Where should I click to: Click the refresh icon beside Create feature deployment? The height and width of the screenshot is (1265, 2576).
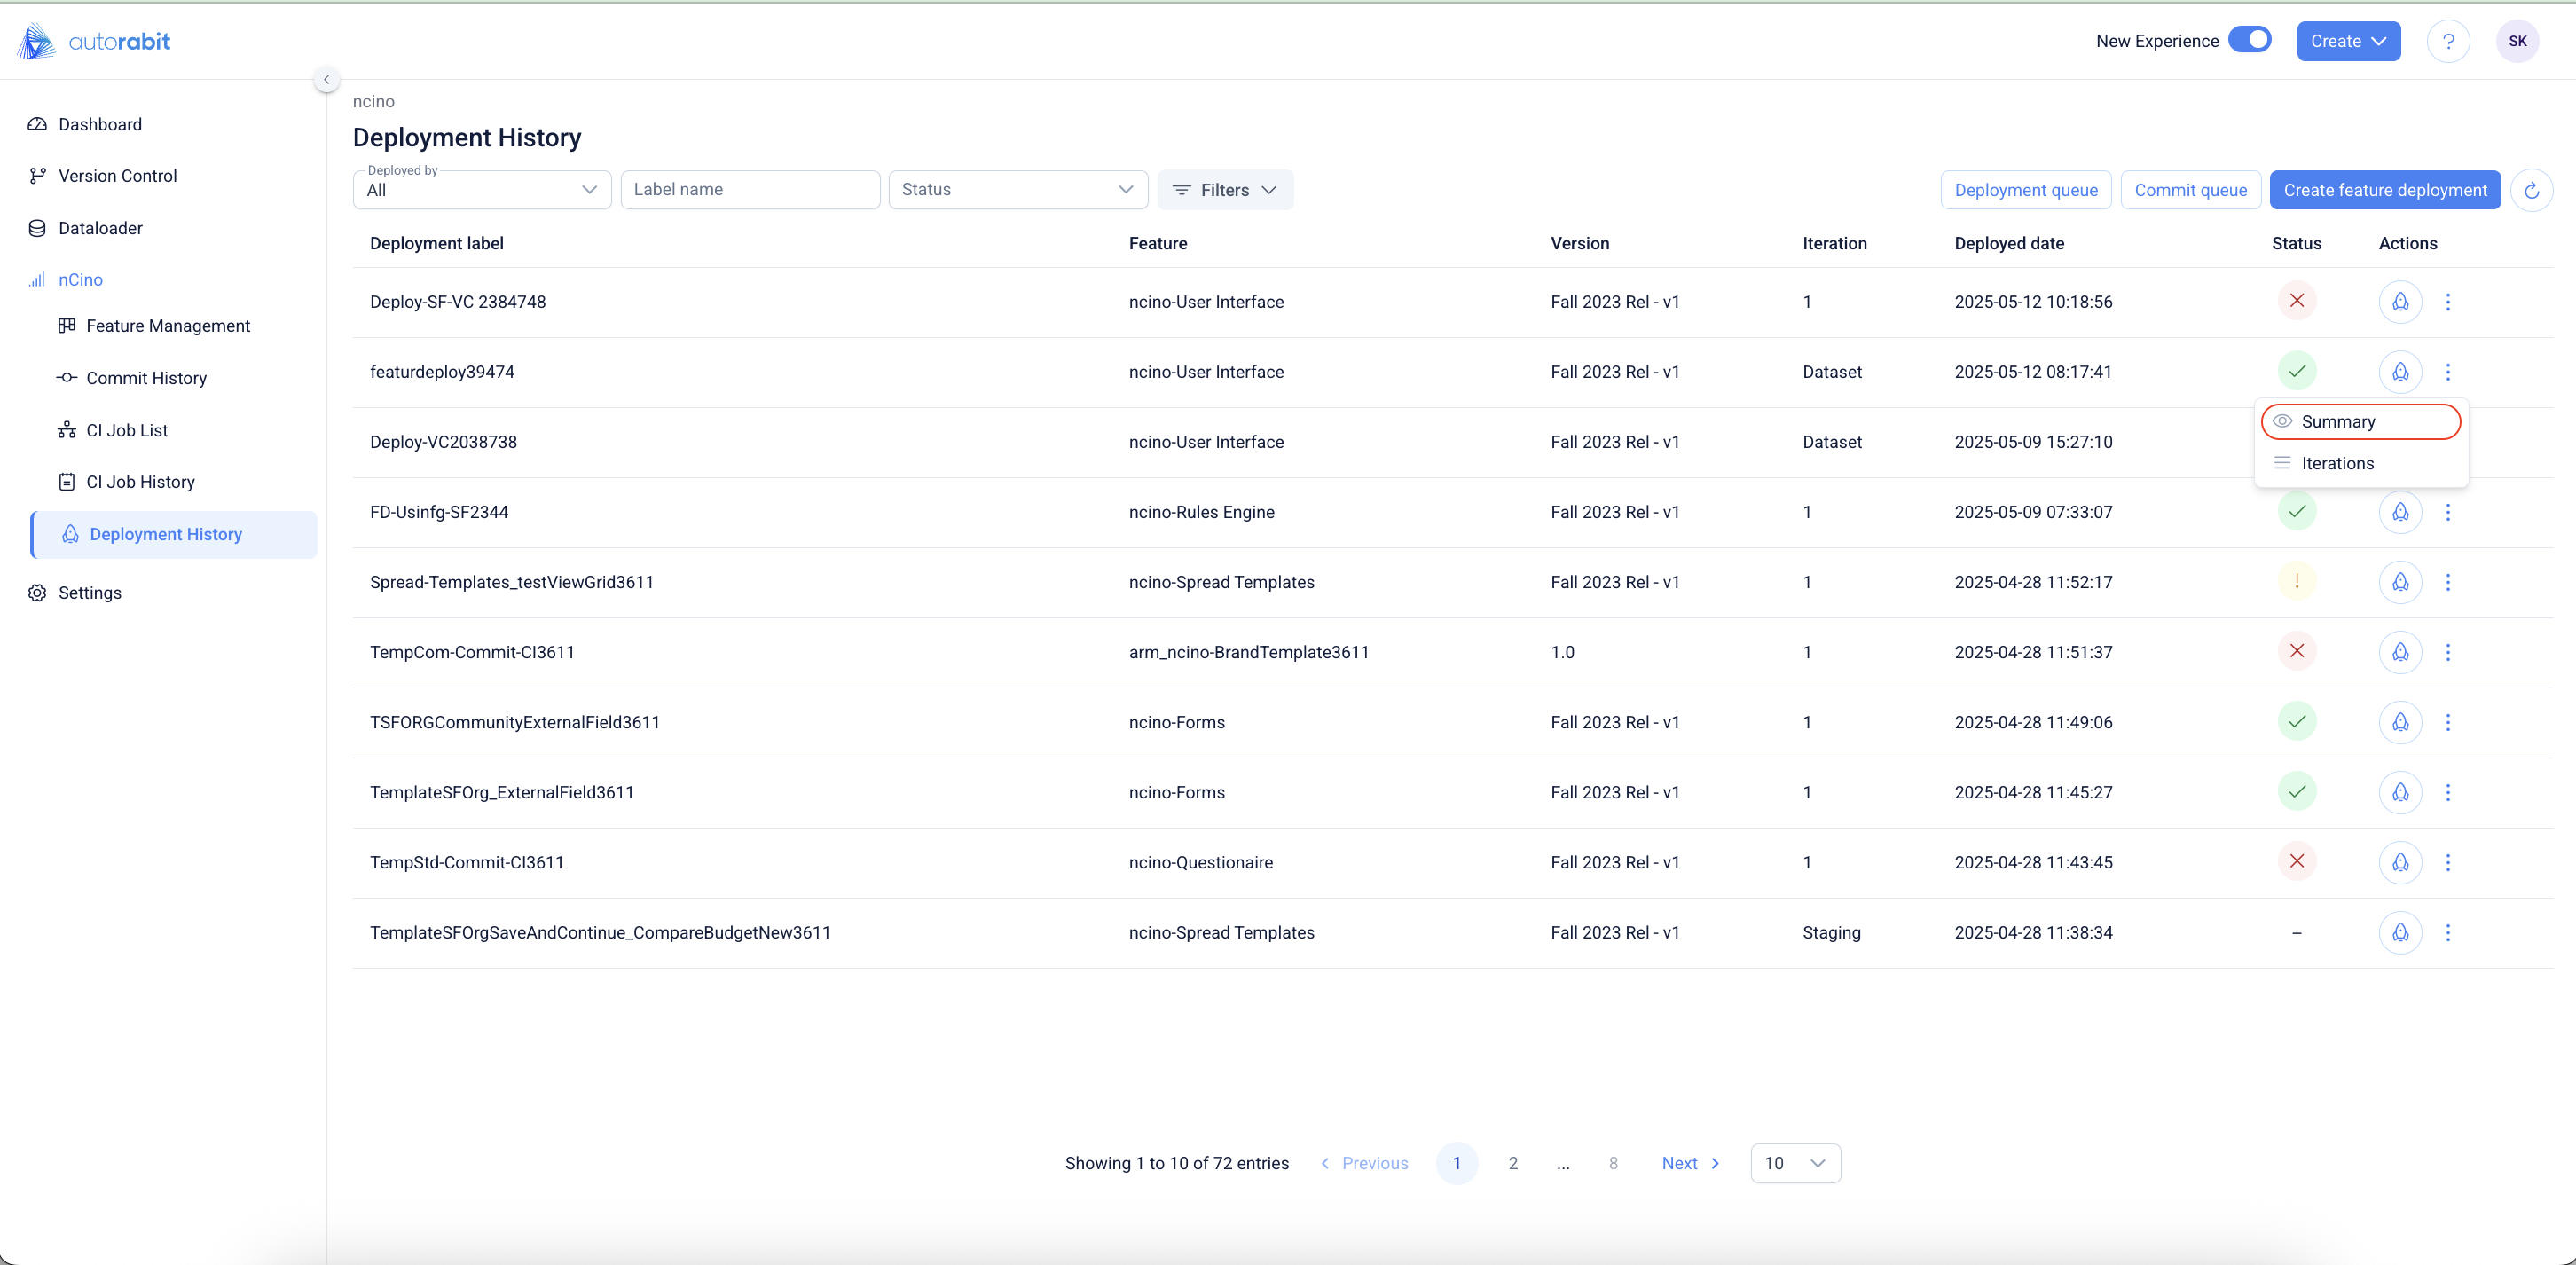click(2531, 190)
